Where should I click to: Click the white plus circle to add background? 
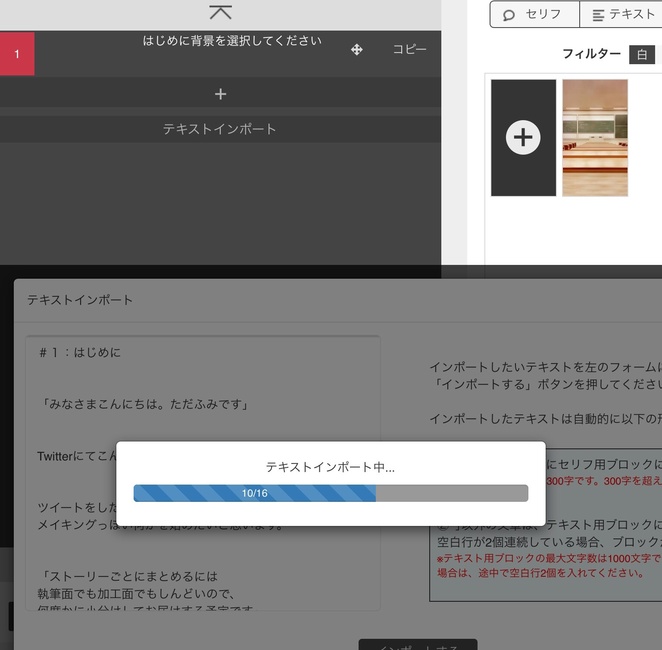(523, 137)
